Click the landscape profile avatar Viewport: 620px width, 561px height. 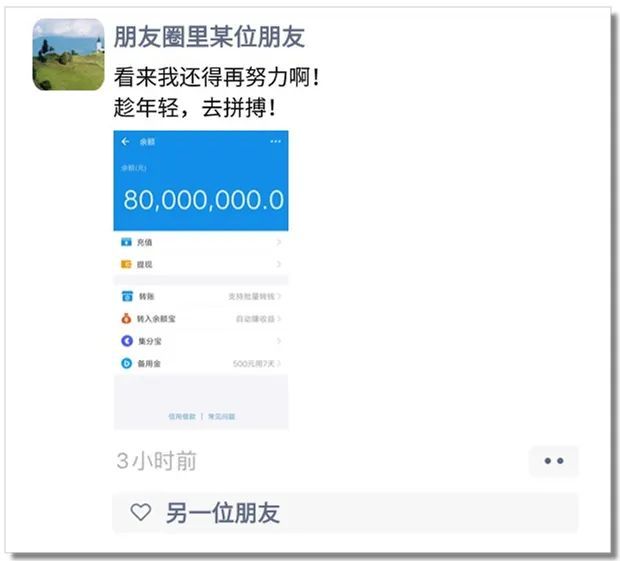tap(68, 55)
